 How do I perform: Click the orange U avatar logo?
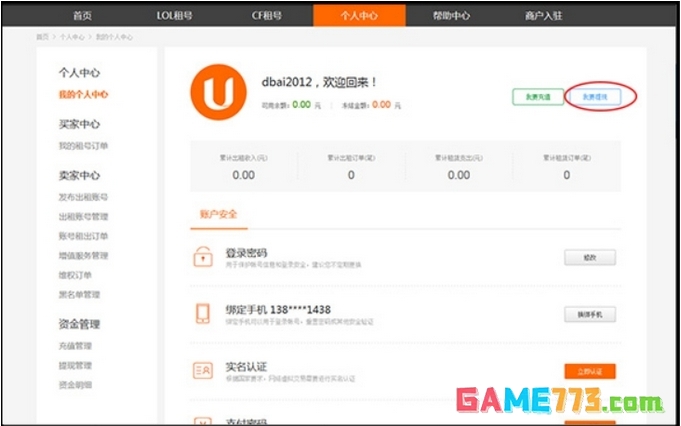tap(218, 92)
